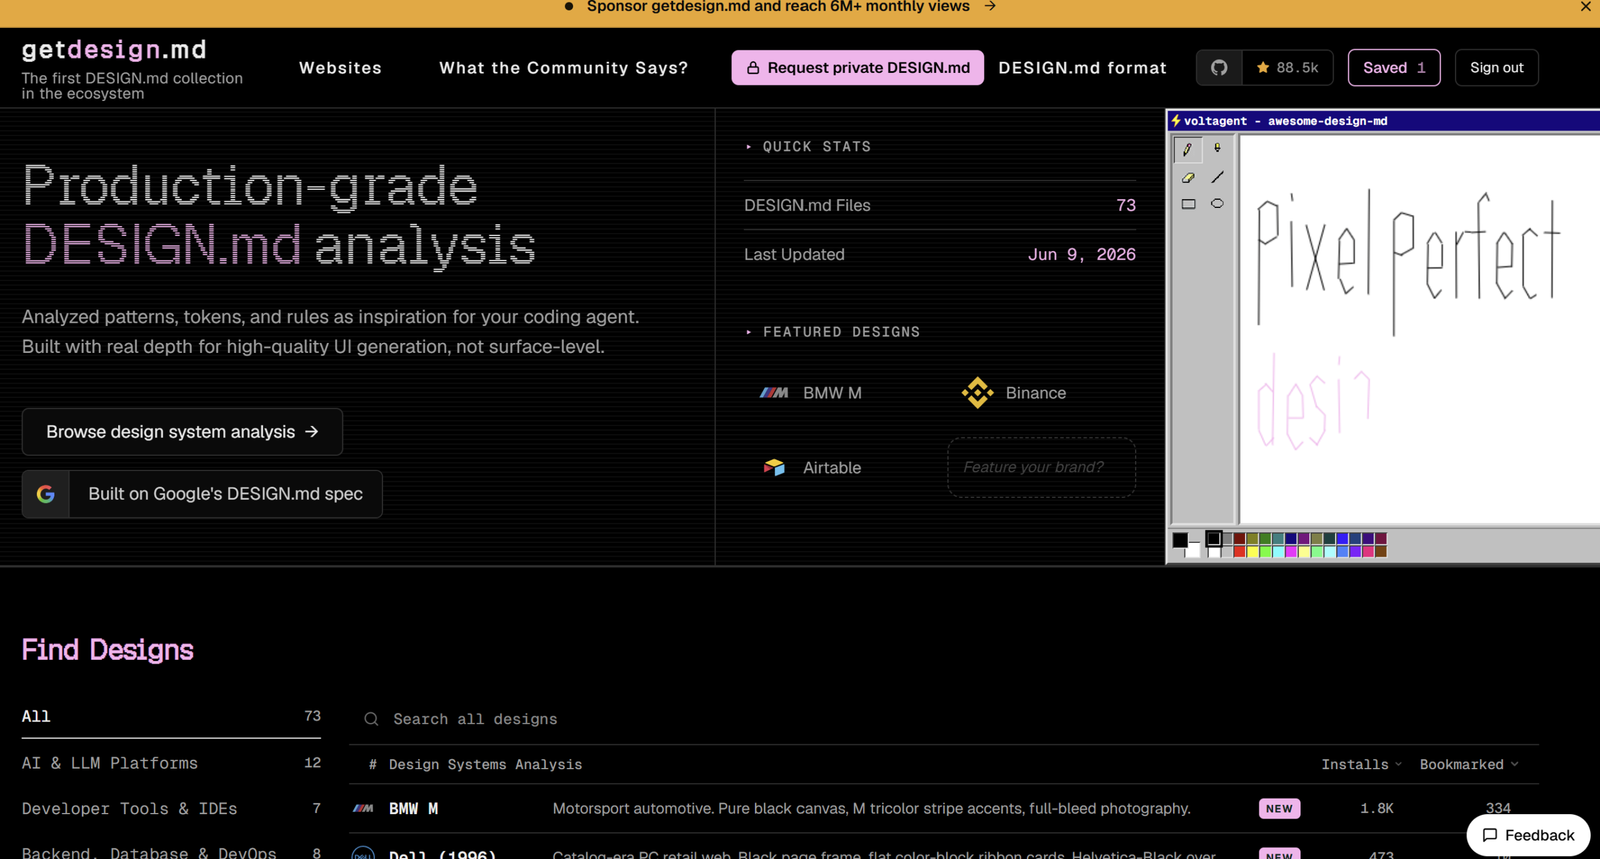Select the line tool in paint widget

tap(1217, 177)
